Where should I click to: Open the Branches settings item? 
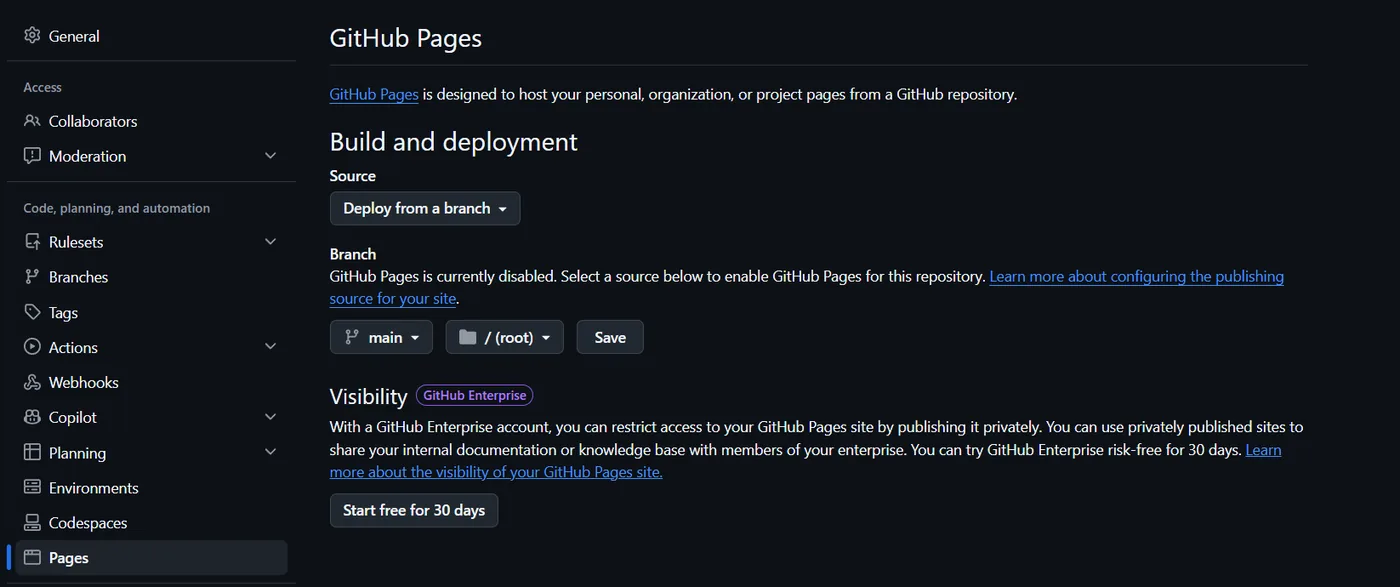click(151, 277)
